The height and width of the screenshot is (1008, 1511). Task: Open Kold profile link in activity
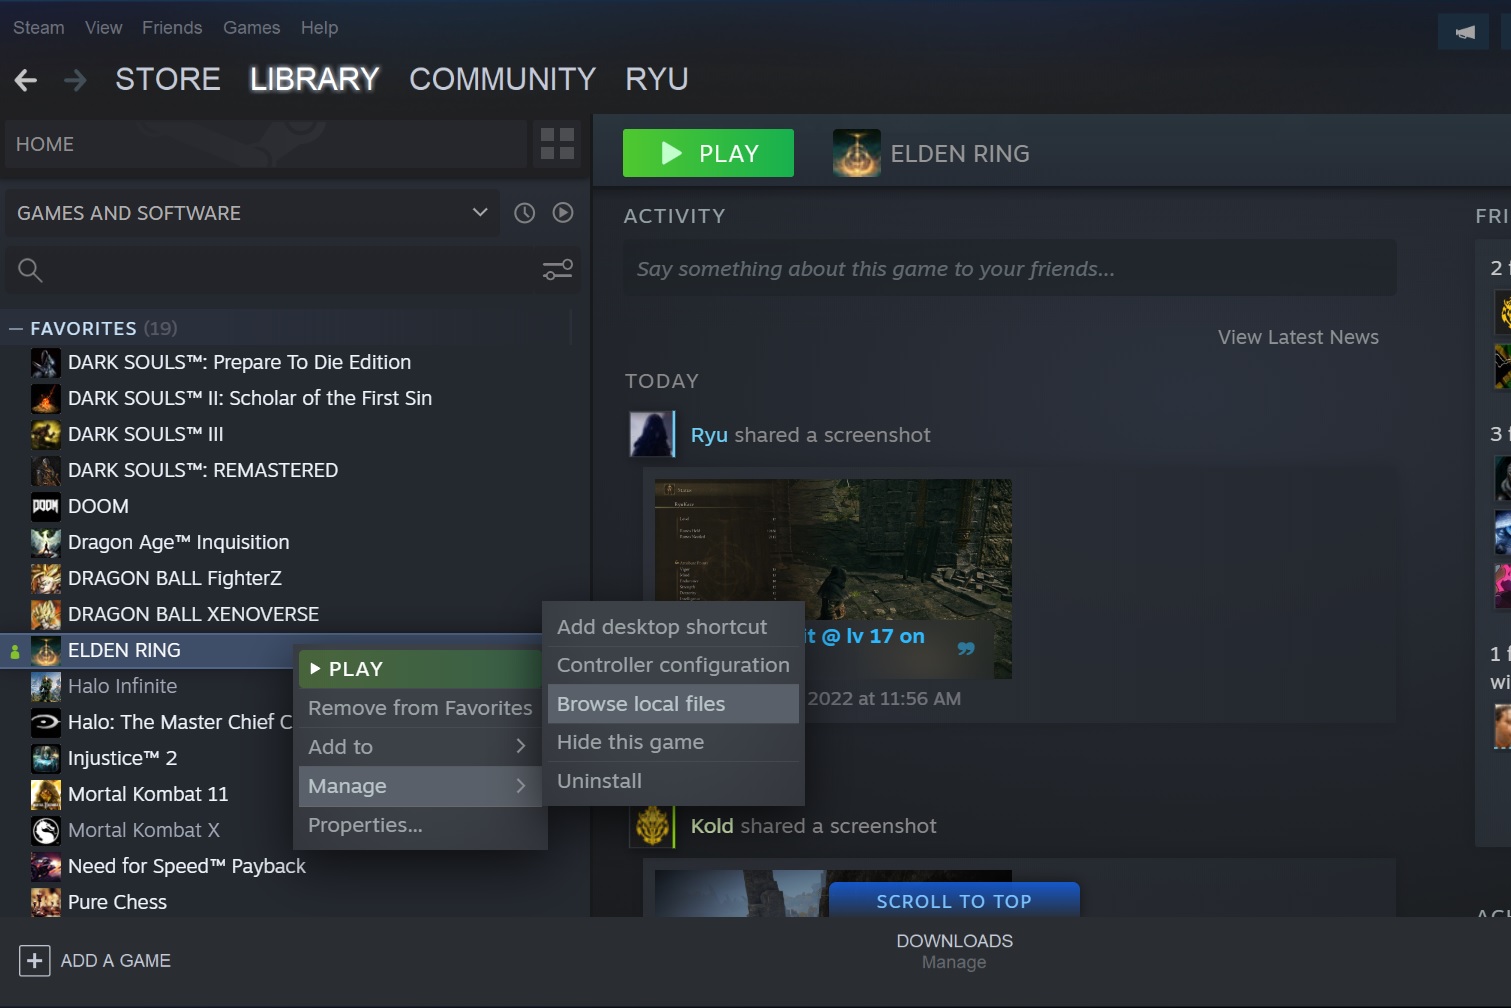pos(712,826)
